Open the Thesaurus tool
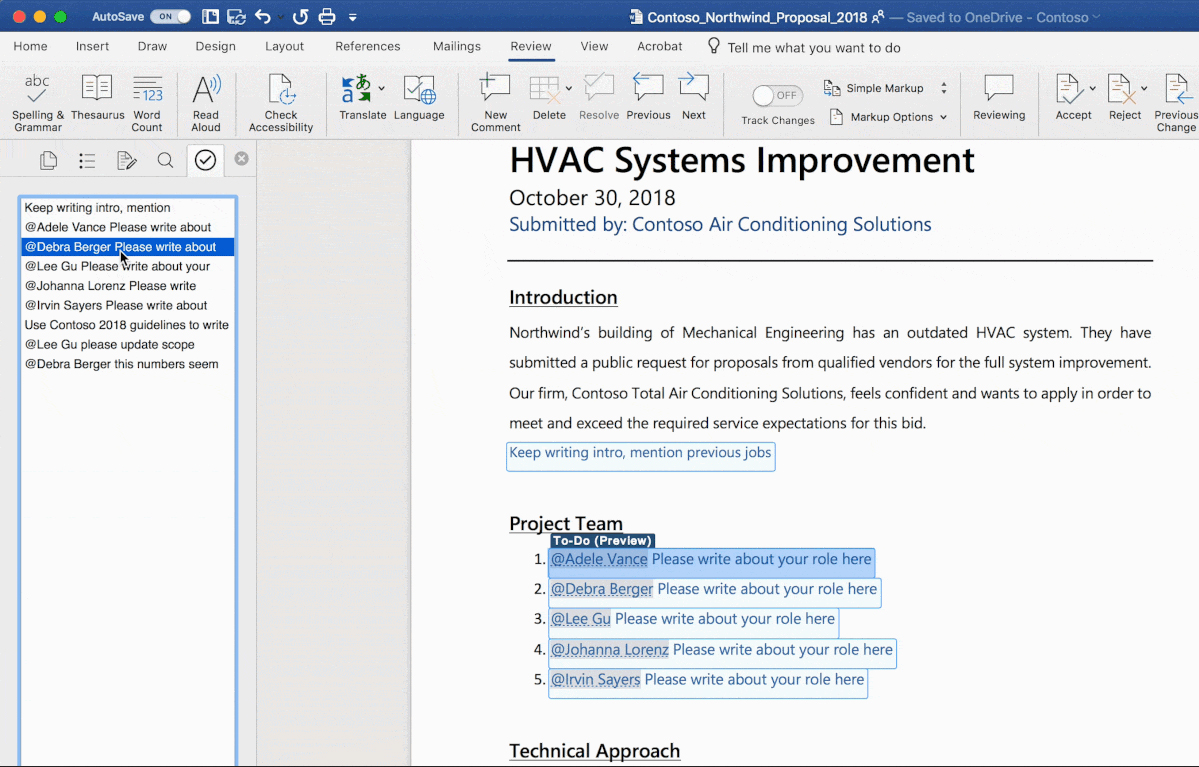The image size is (1199, 767). (97, 98)
